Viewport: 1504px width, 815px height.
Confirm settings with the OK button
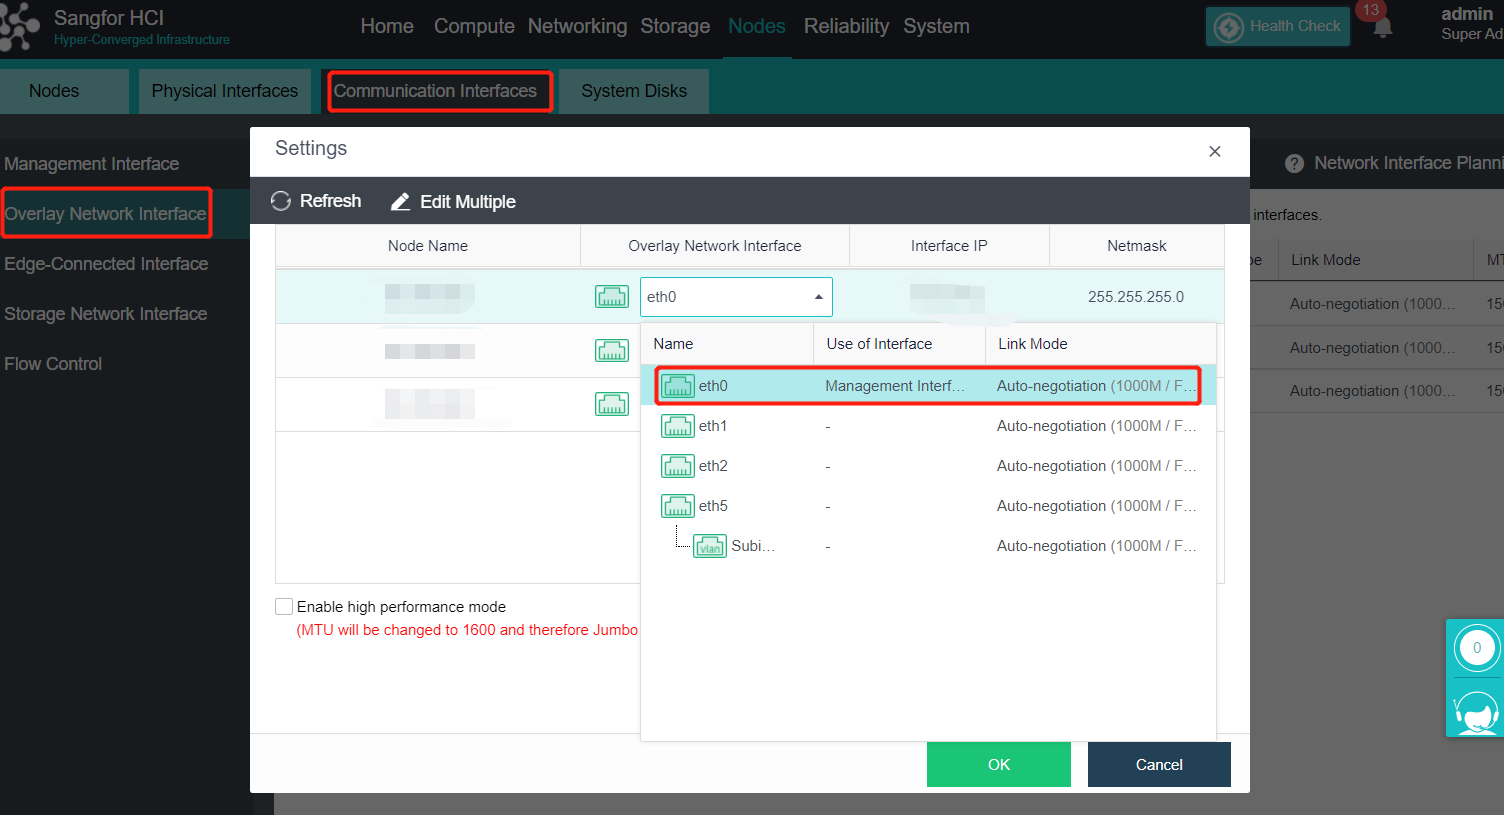998,764
